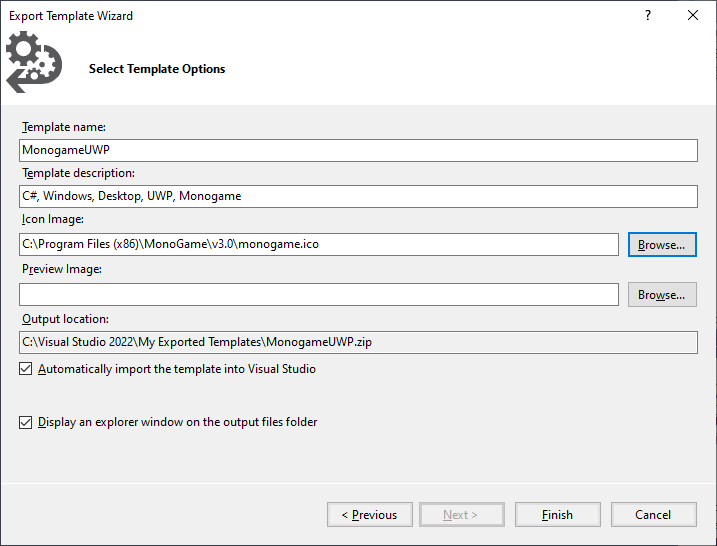Click the greyed-out Next button

(462, 514)
